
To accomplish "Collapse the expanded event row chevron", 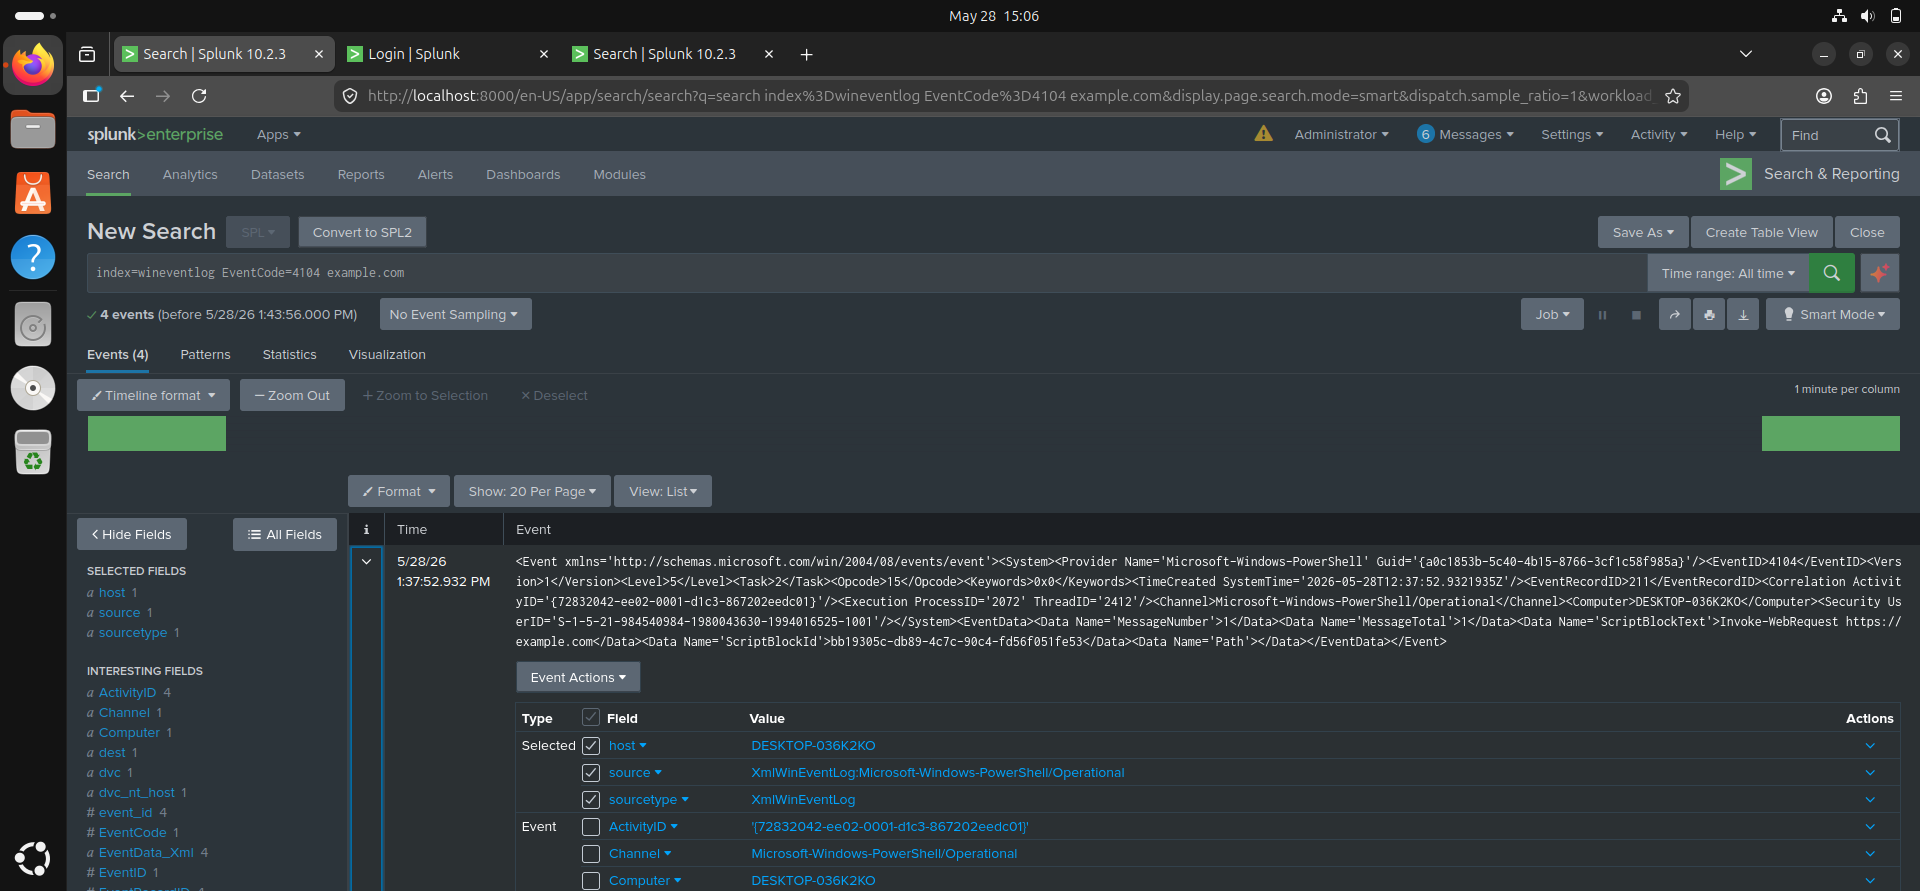I will pyautogui.click(x=366, y=562).
